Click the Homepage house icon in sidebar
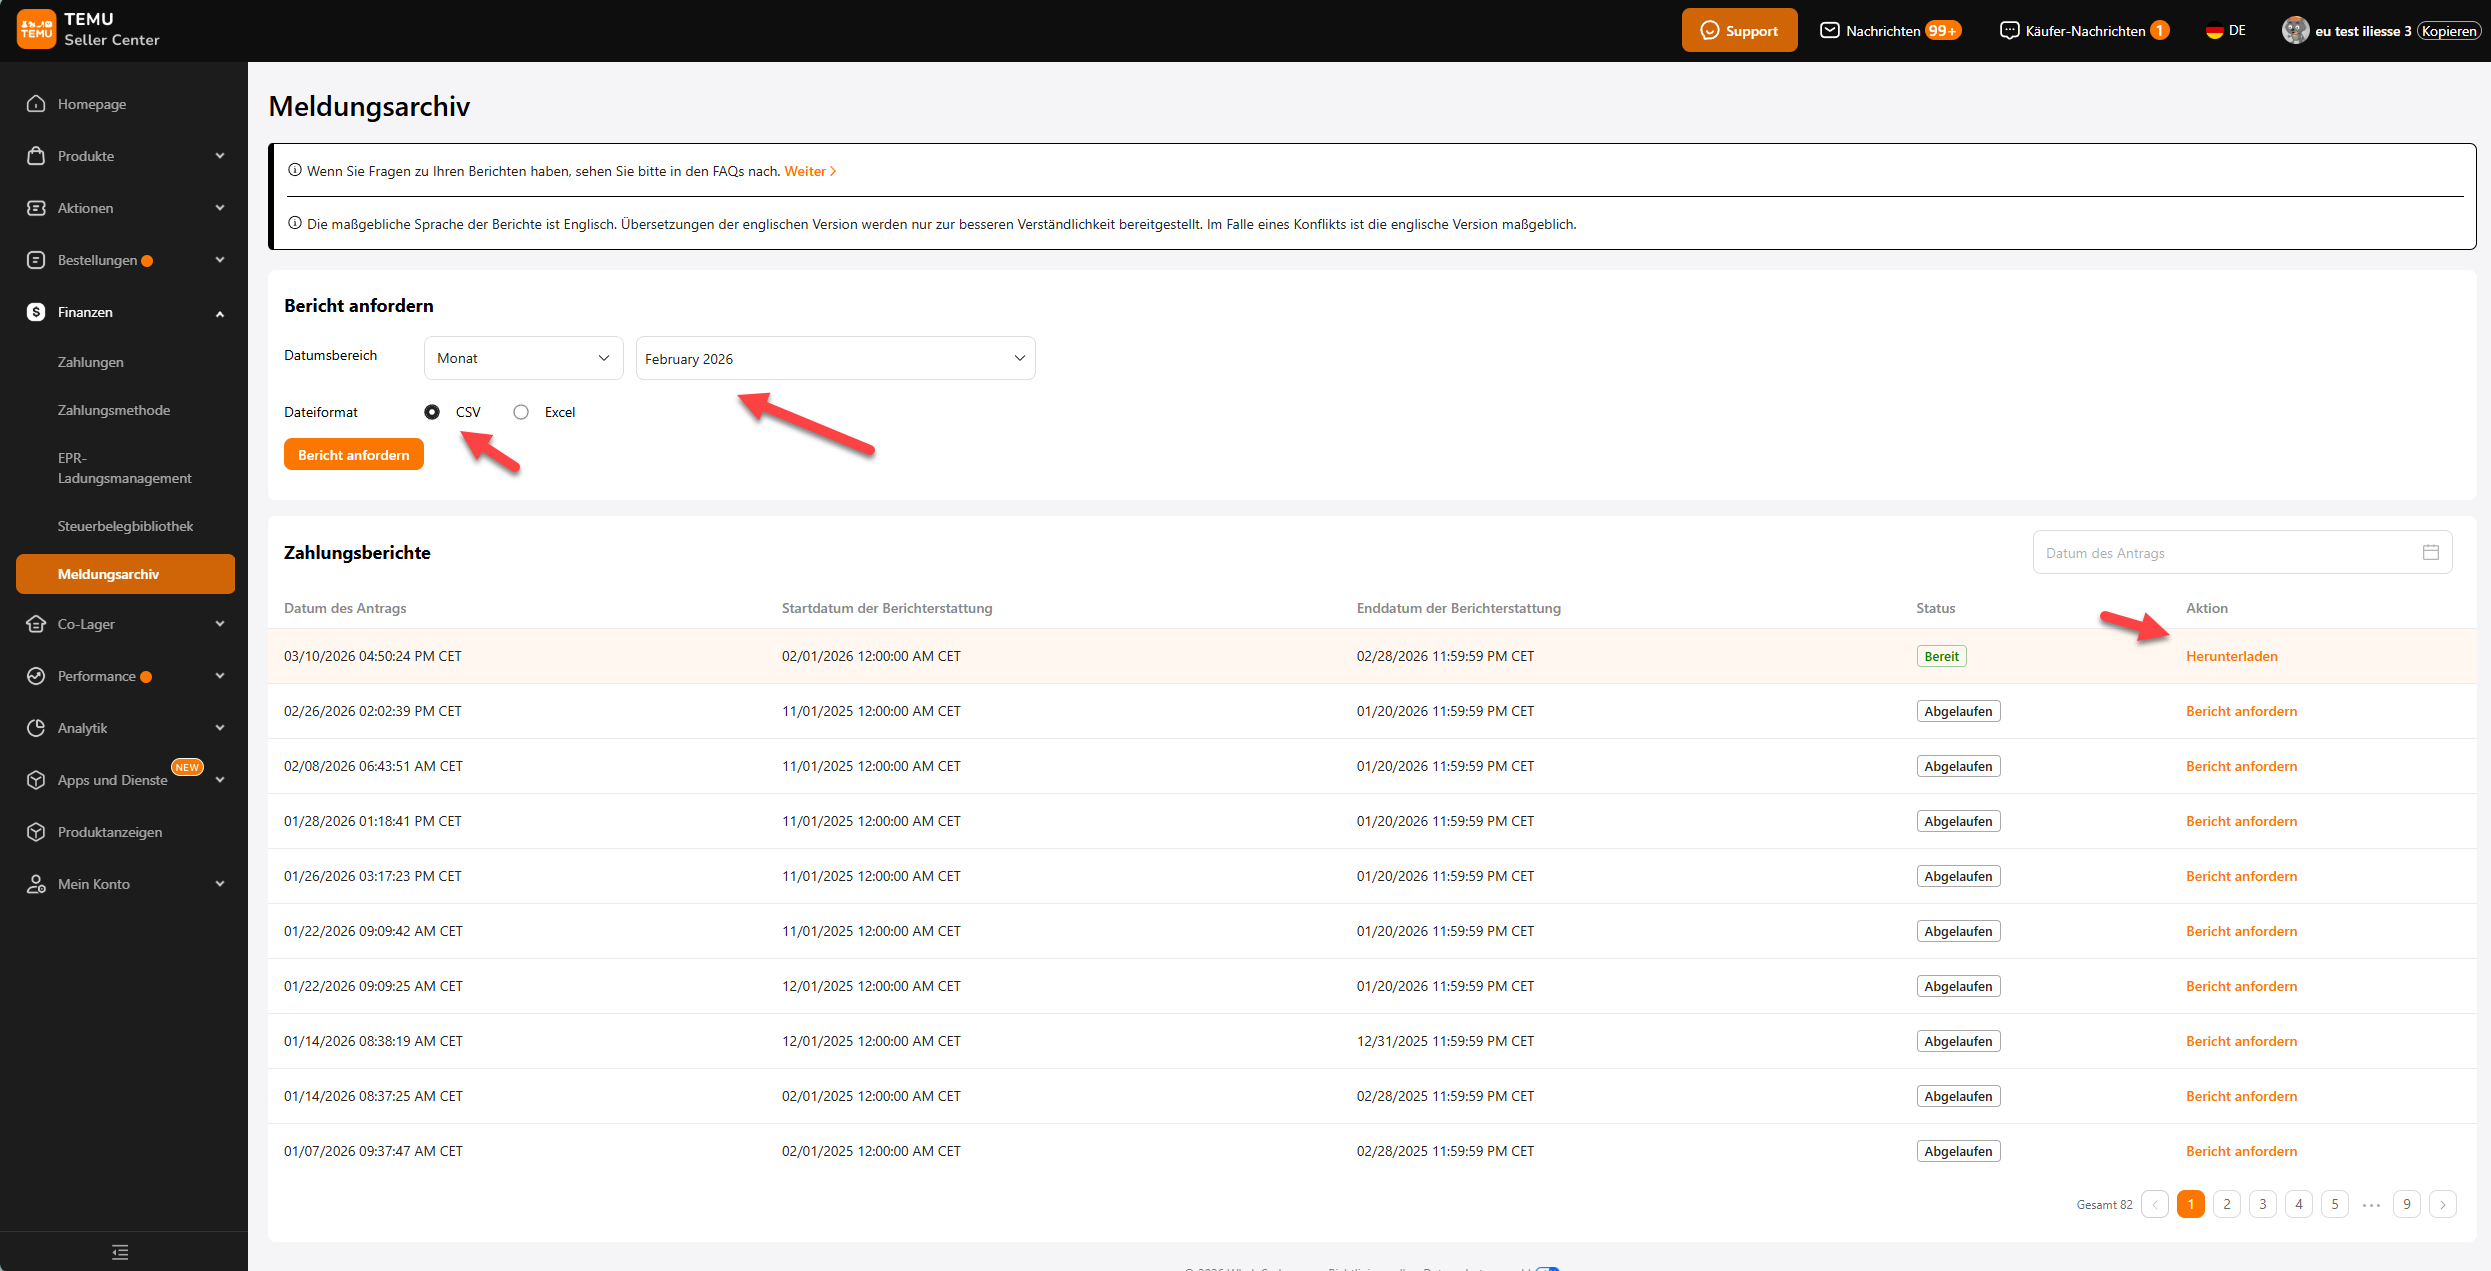 pyautogui.click(x=36, y=104)
